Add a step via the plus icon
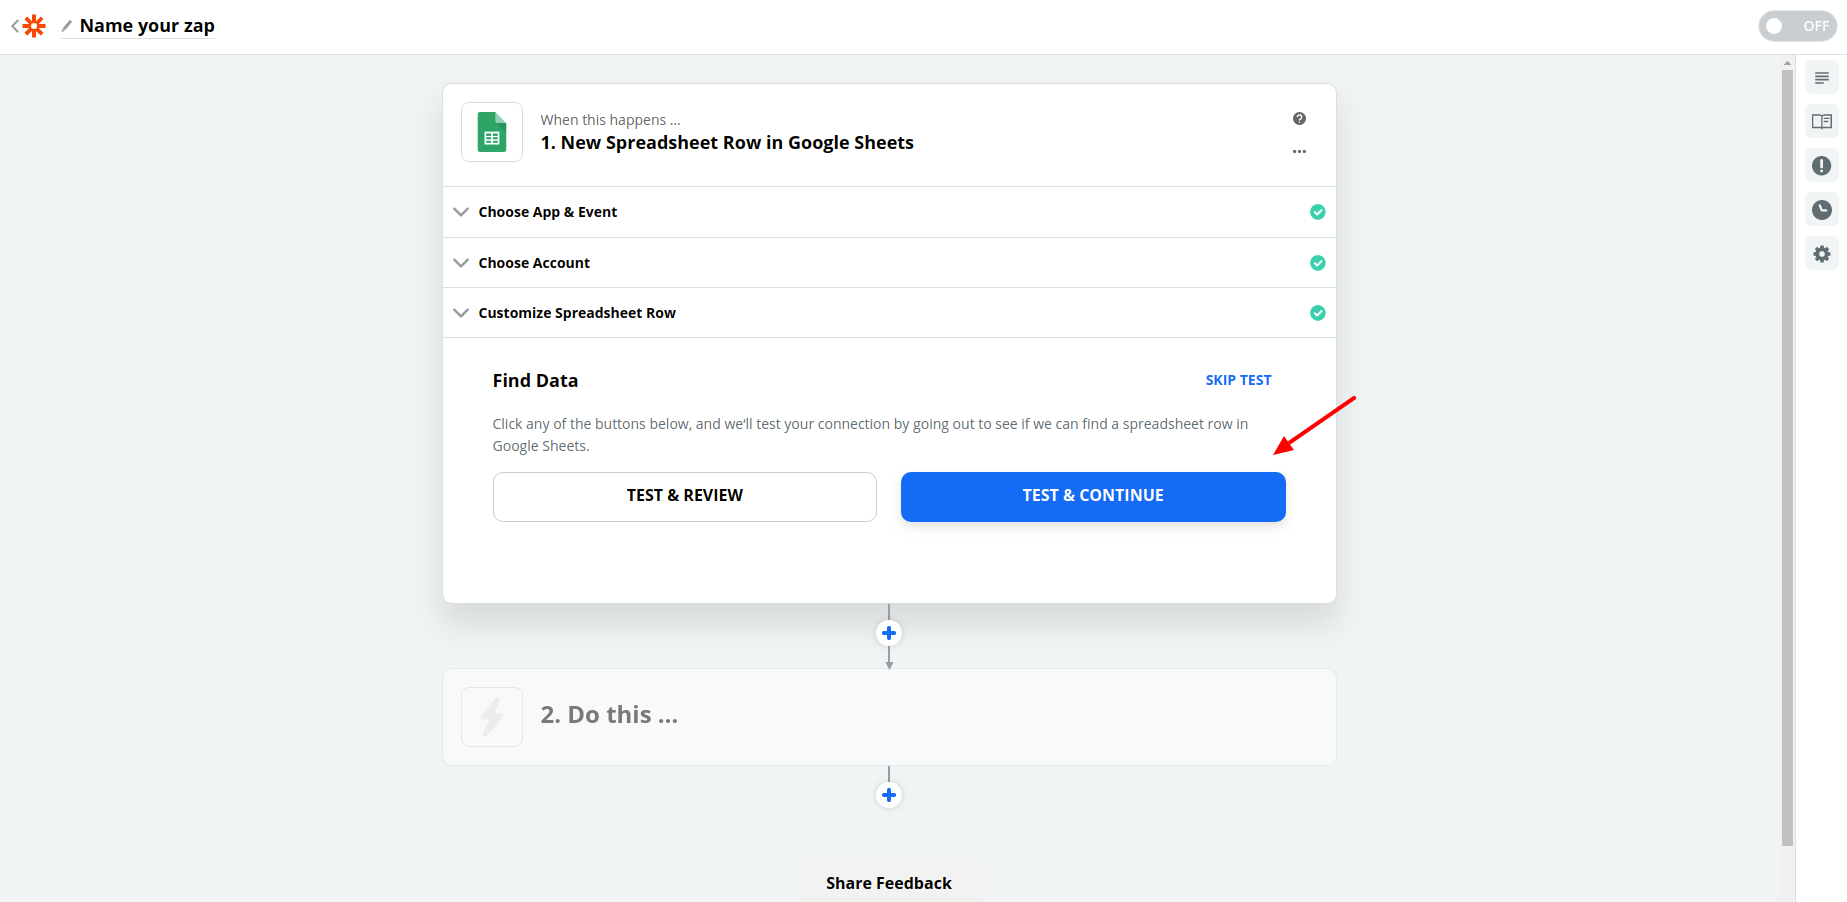1847x902 pixels. click(x=889, y=633)
